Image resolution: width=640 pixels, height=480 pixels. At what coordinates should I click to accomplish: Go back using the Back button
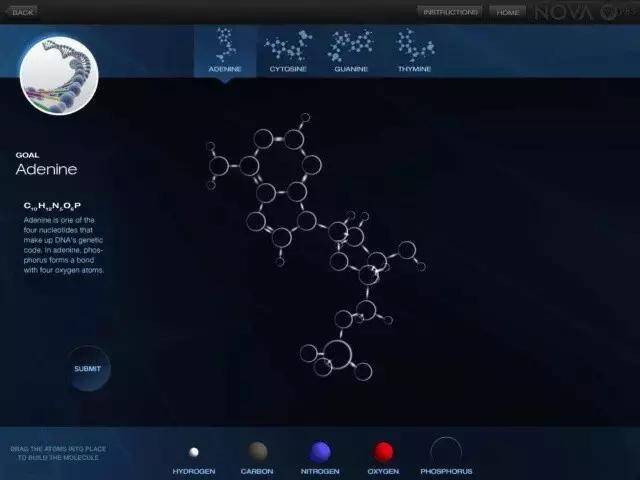click(x=21, y=12)
